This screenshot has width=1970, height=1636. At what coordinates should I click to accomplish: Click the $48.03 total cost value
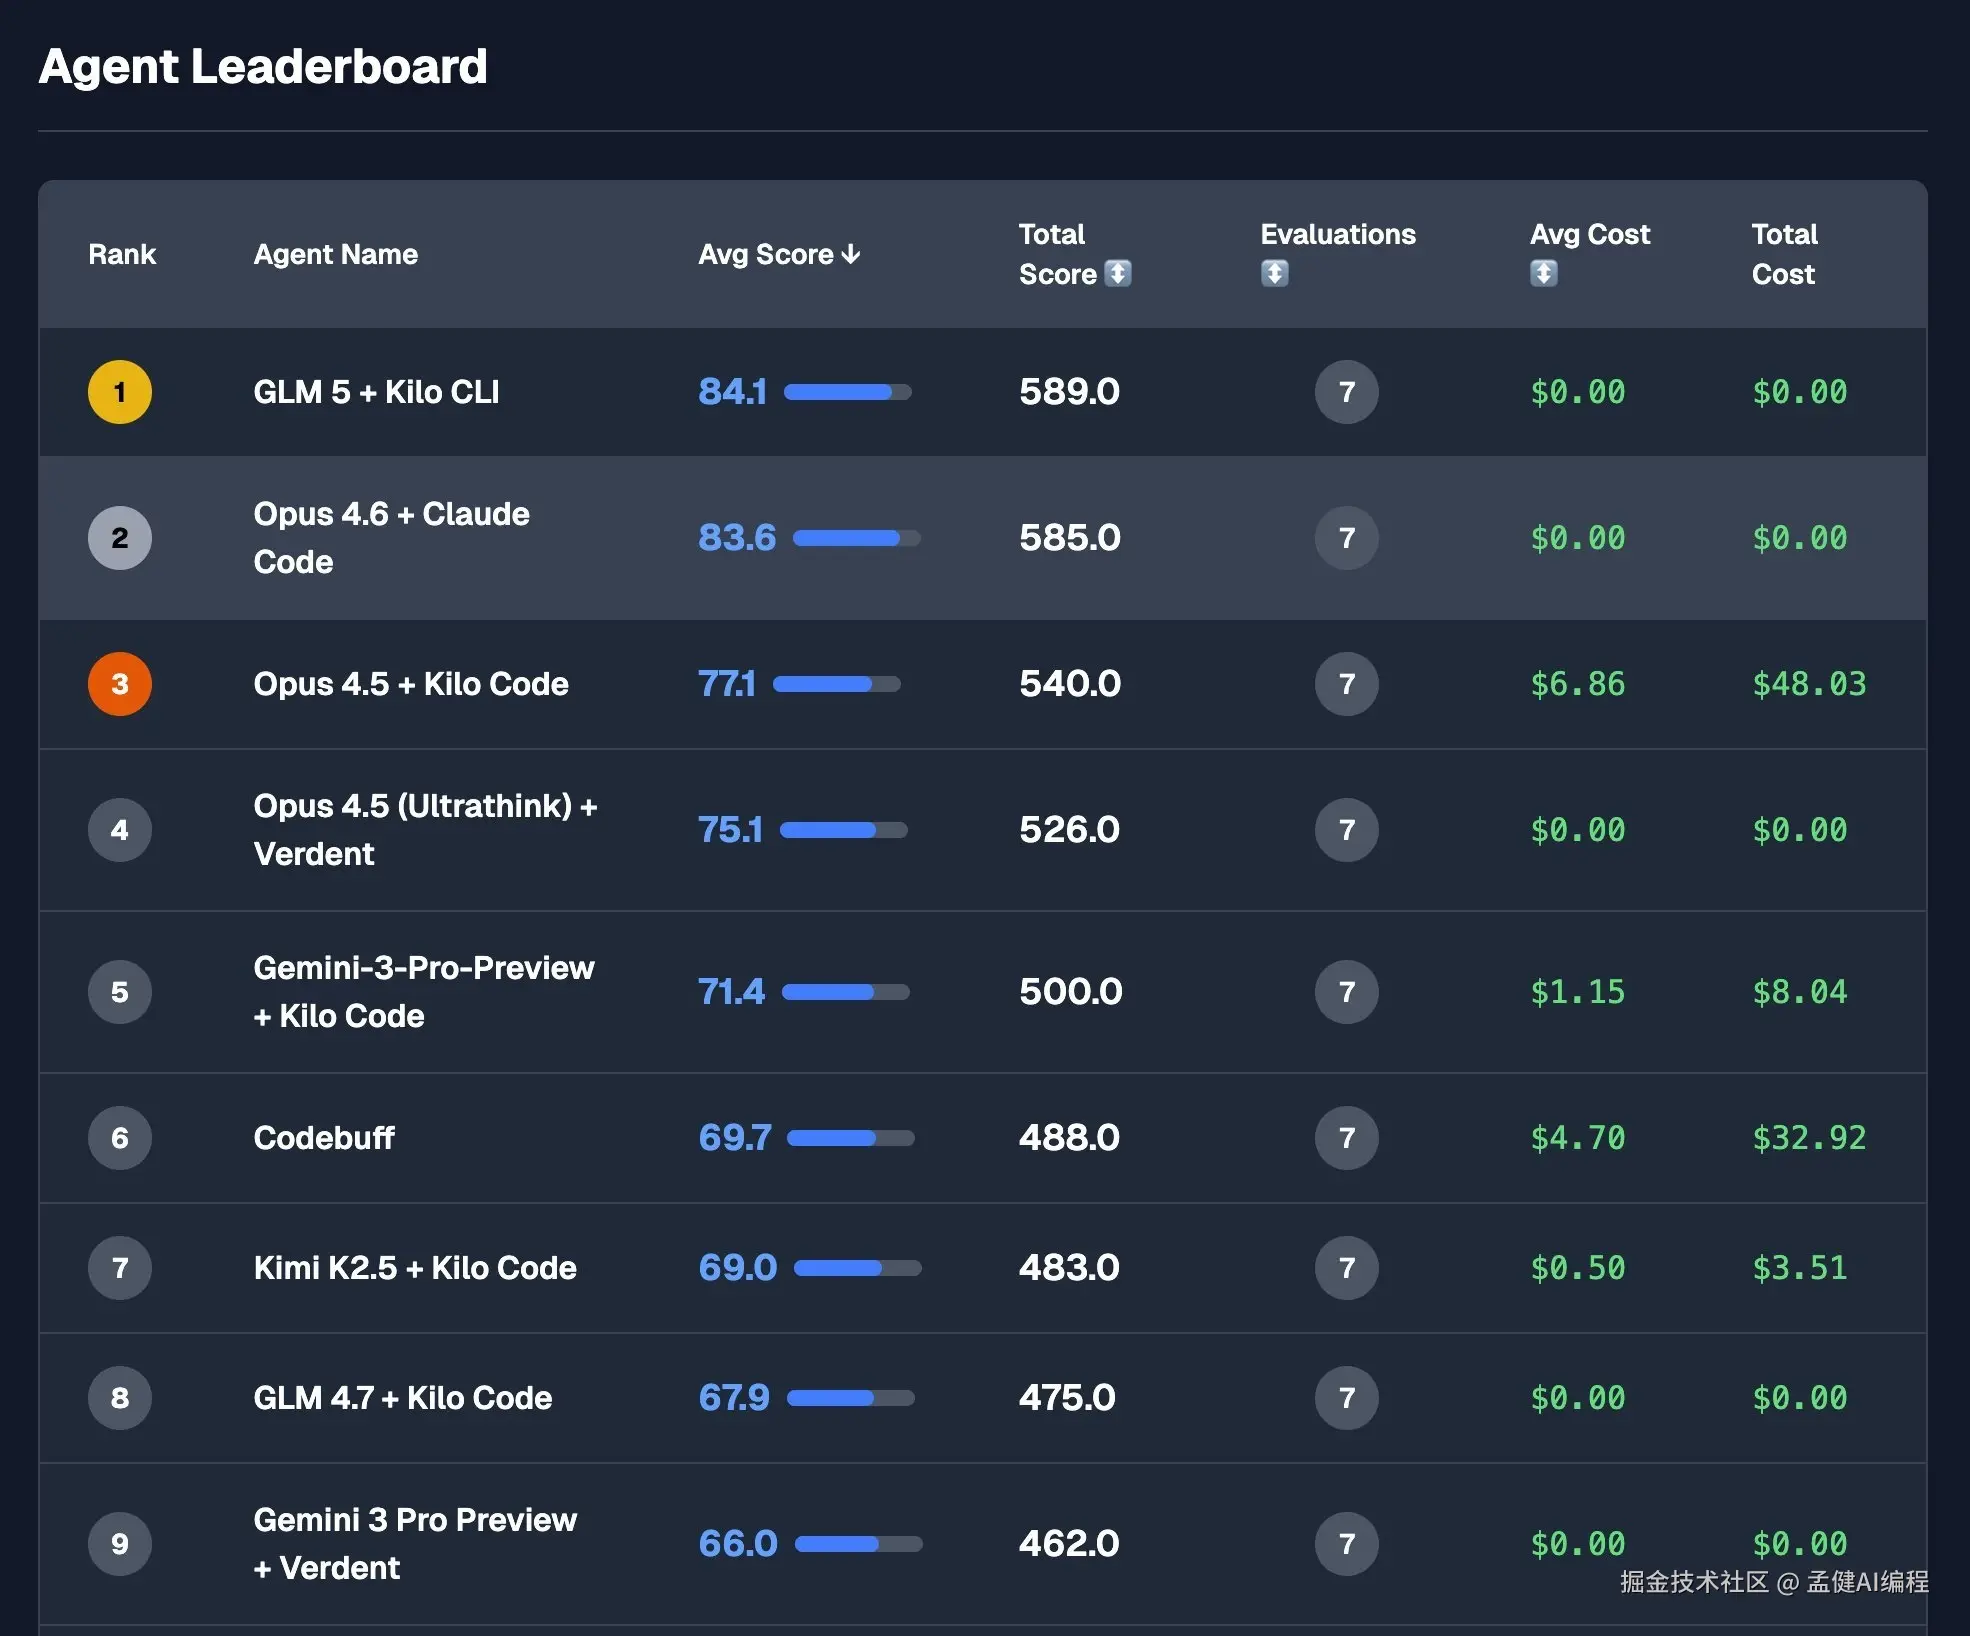tap(1808, 684)
